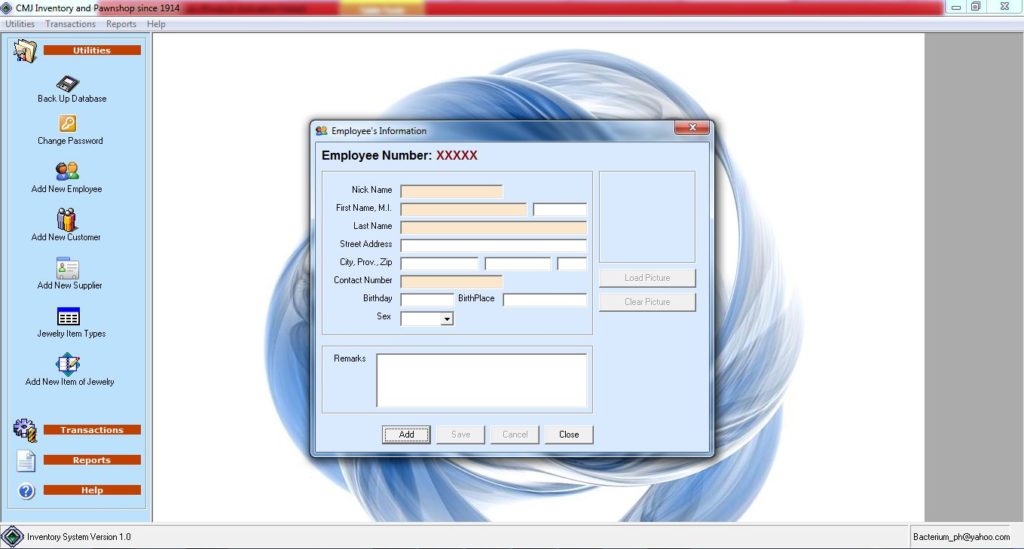Close the Employee's Information dialog with X
This screenshot has width=1024, height=549.
pyautogui.click(x=692, y=127)
